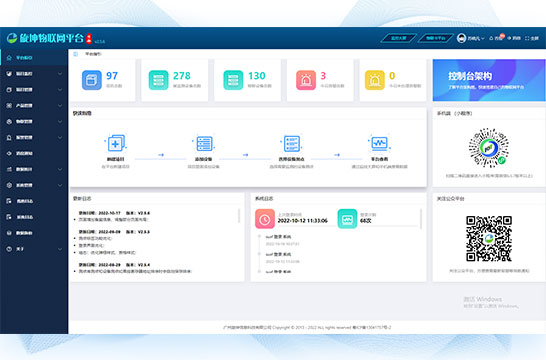Click the teal login count icon

[x=347, y=219]
